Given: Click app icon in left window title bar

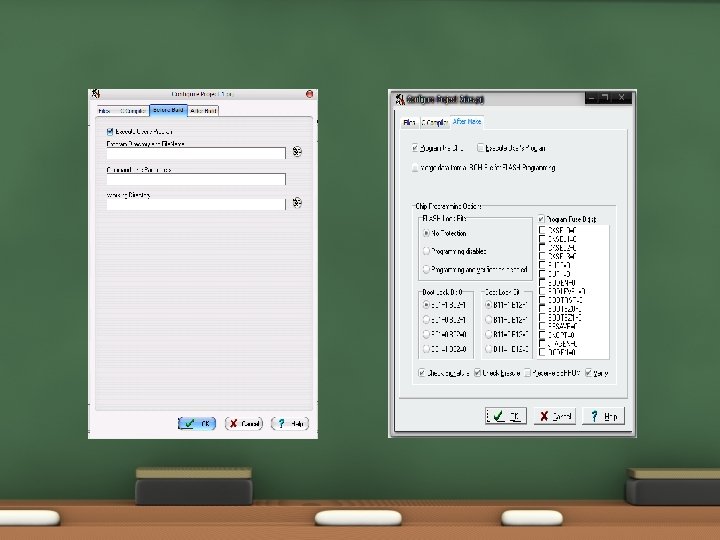Looking at the screenshot, I should [96, 94].
